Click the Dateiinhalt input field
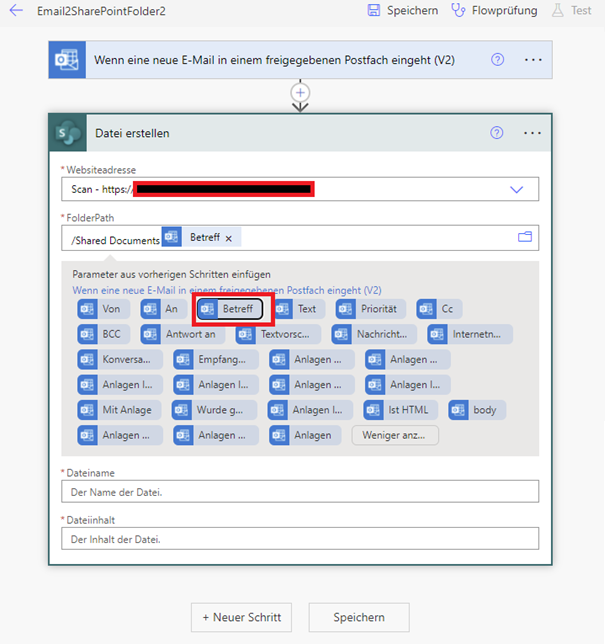The image size is (605, 644). [300, 539]
